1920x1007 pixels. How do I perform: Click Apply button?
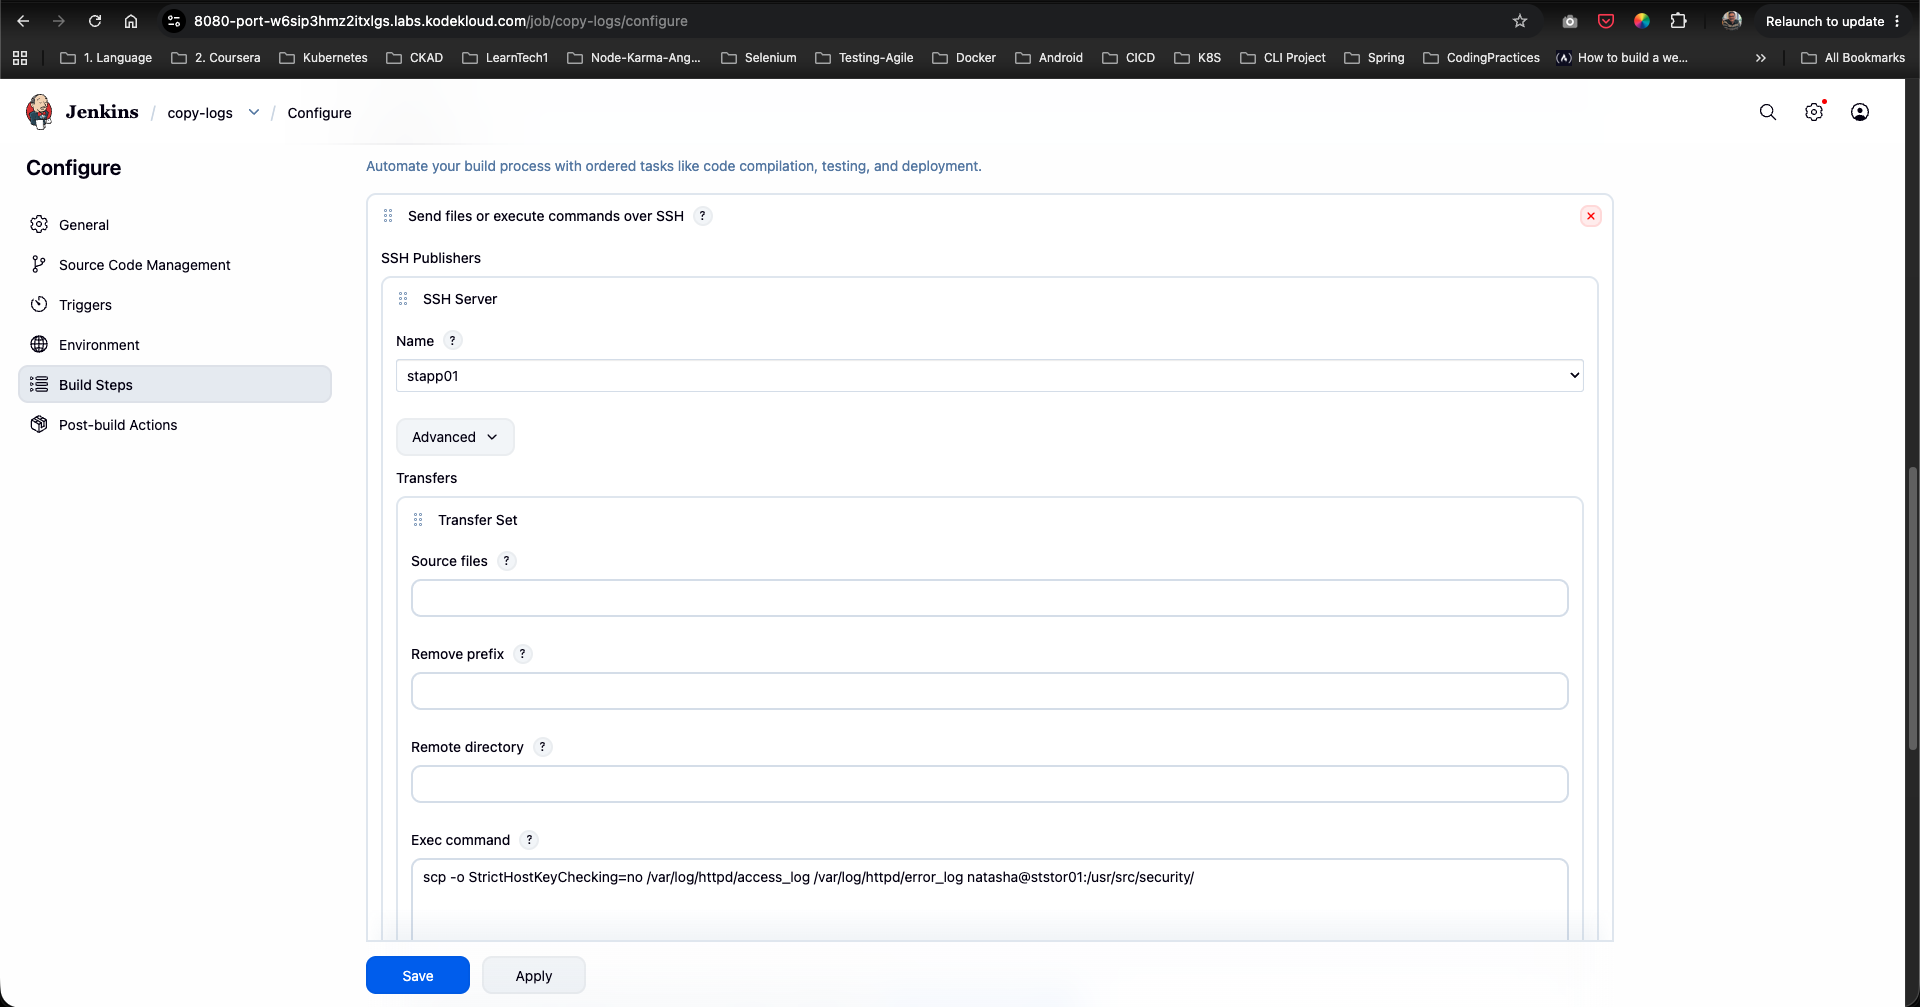(x=534, y=975)
